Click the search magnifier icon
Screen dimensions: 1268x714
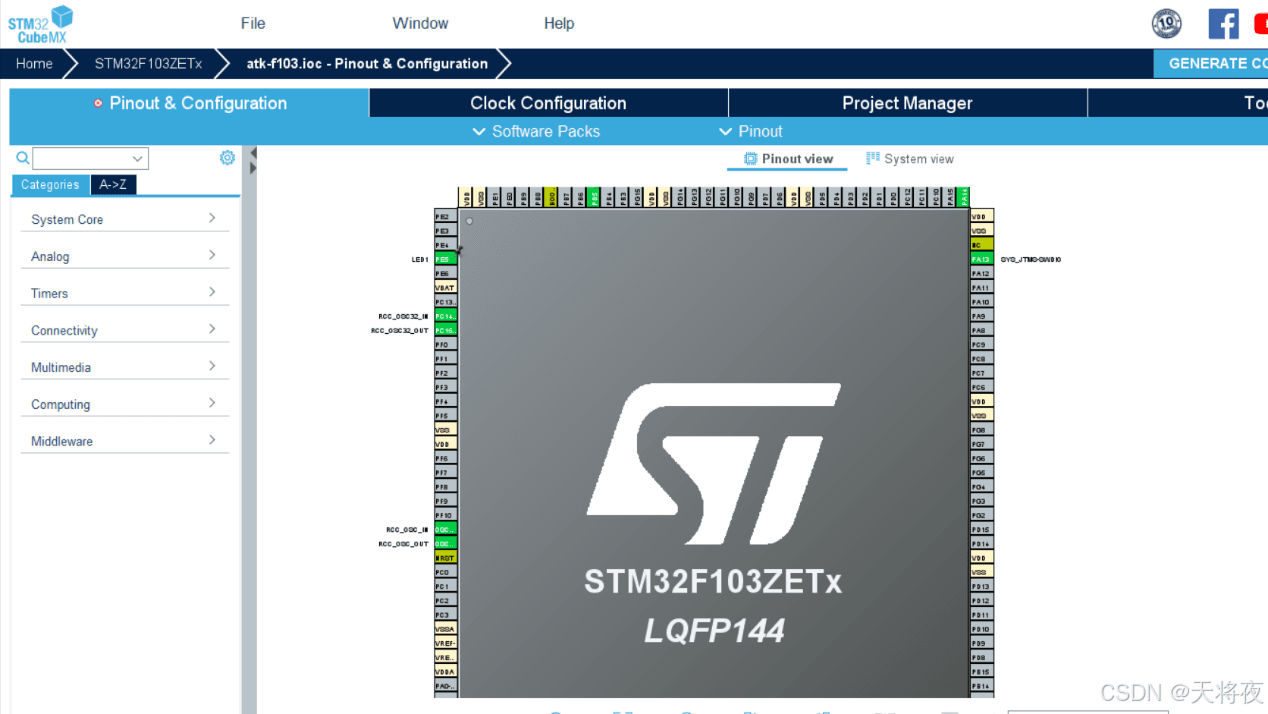pyautogui.click(x=22, y=158)
